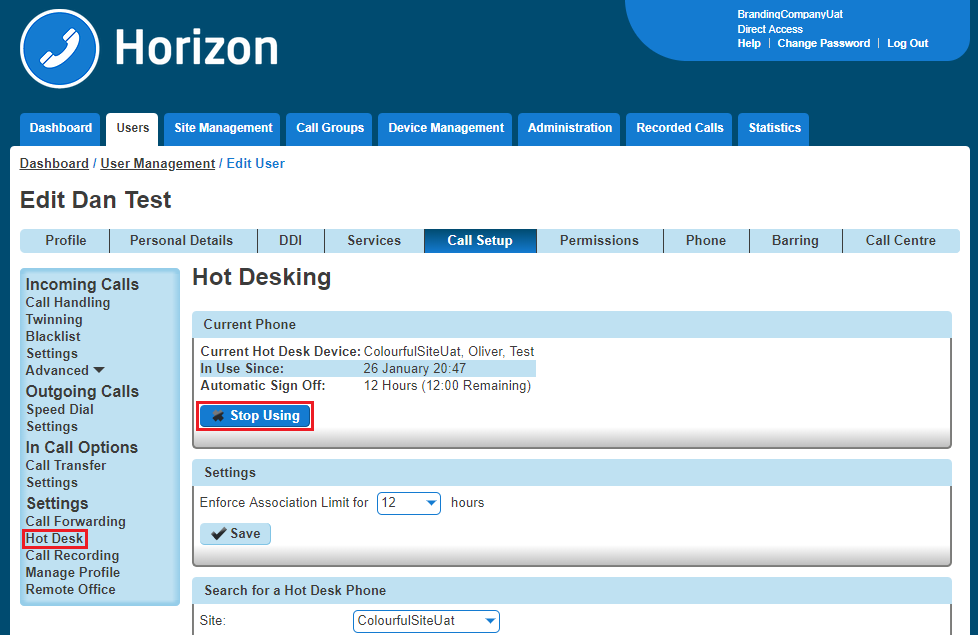Open the Device Management tab
978x635 pixels.
pos(445,128)
